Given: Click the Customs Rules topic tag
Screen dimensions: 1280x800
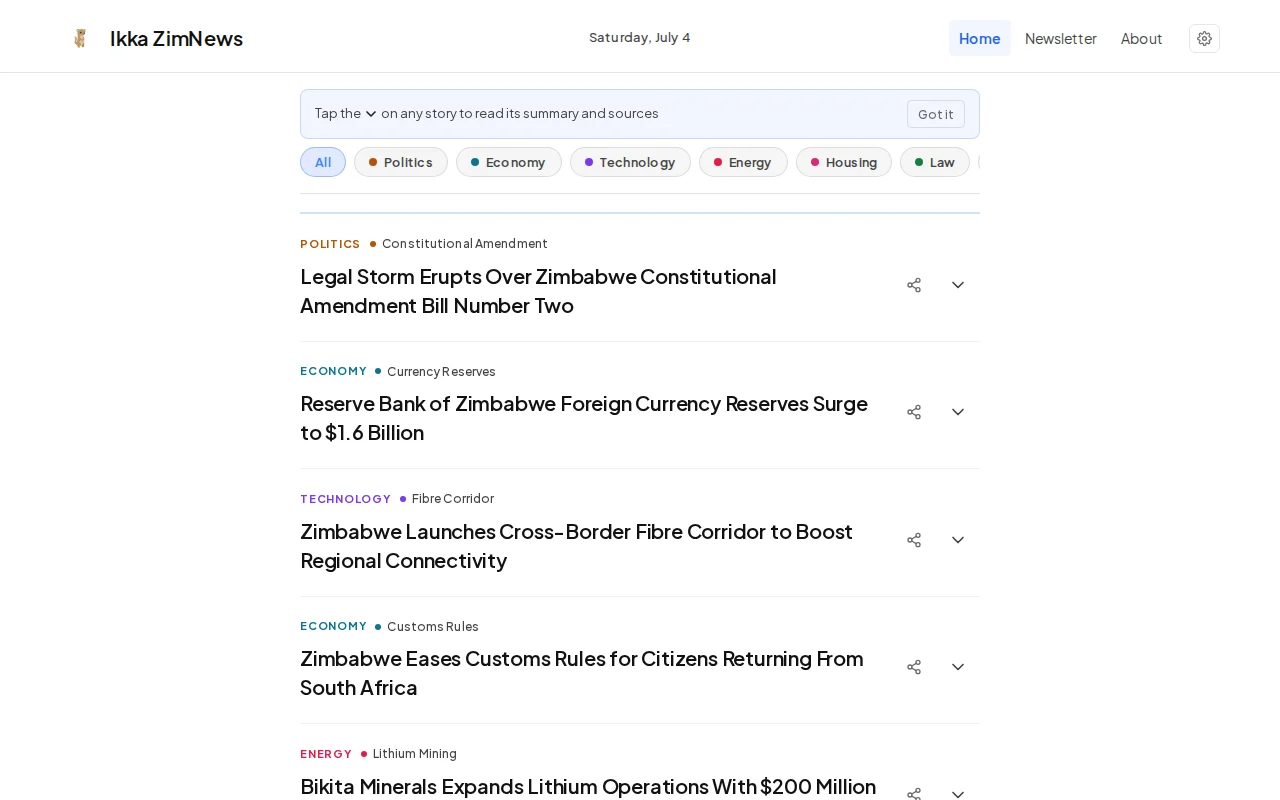Looking at the screenshot, I should pos(433,626).
